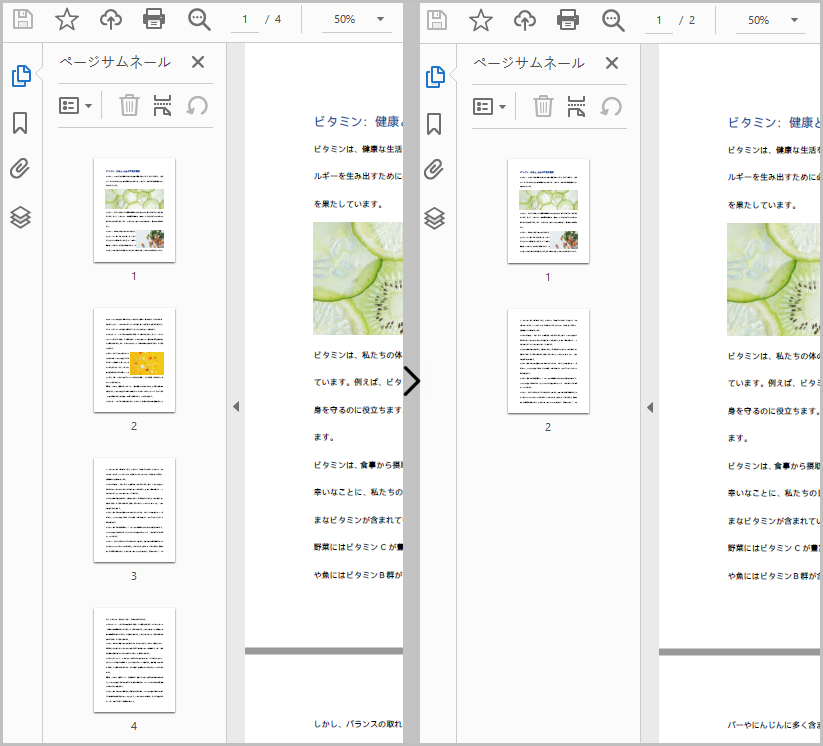The image size is (823, 746).
Task: Open the search magnifier tool
Action: pos(197,18)
